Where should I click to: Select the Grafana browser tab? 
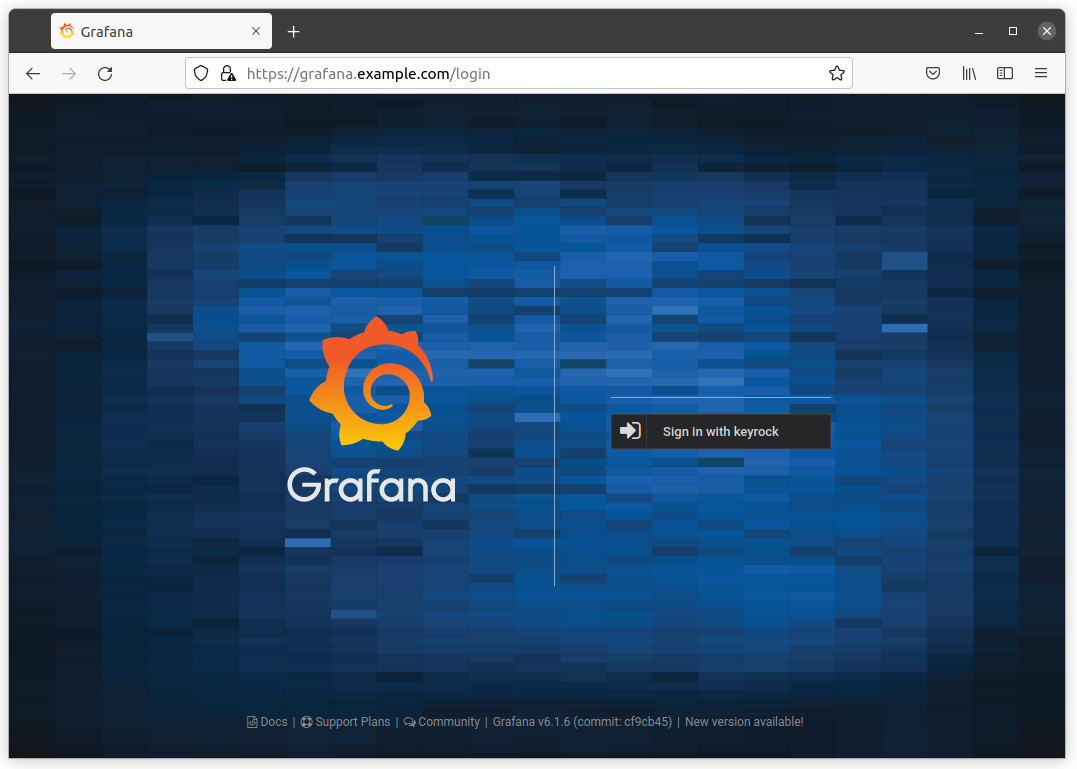(161, 31)
